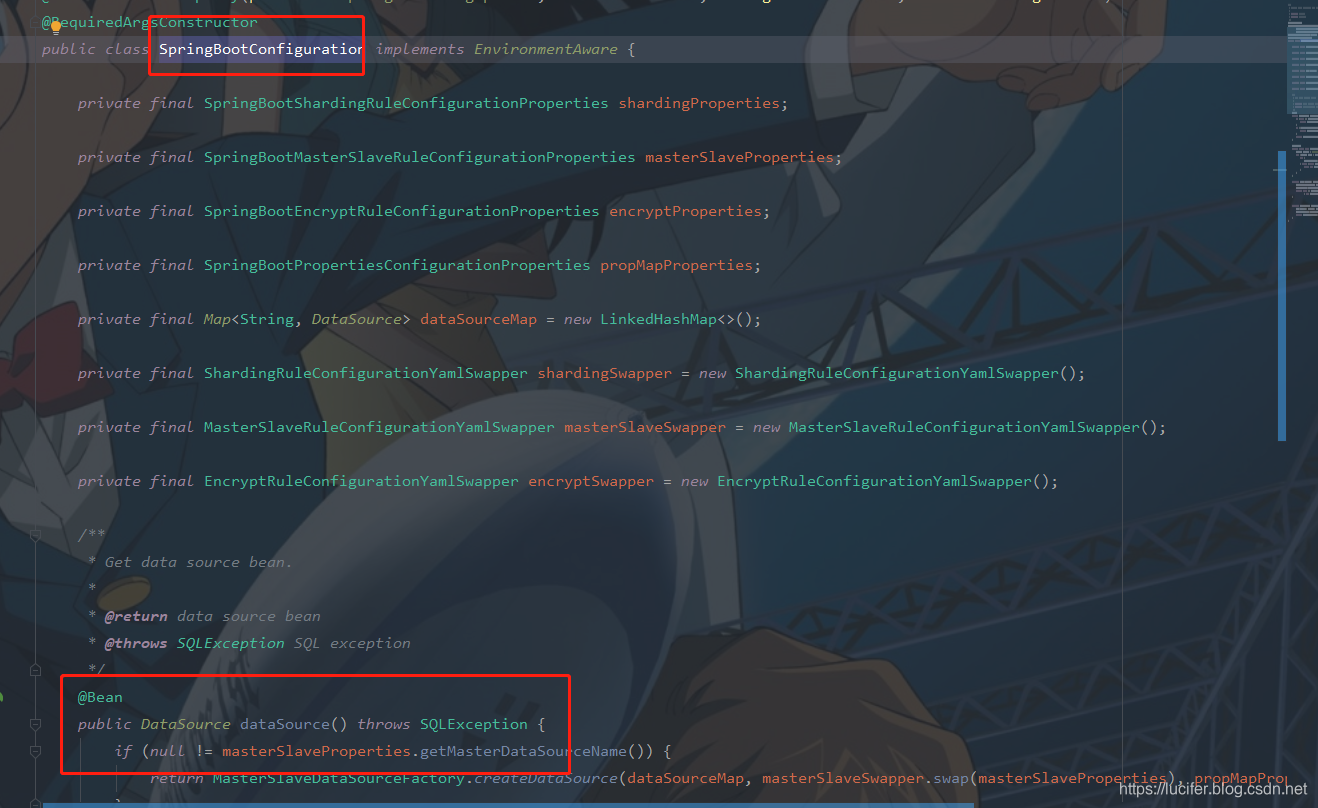The height and width of the screenshot is (808, 1318).
Task: Click the @RequiredArgsConstructor annotation
Action: 149,22
